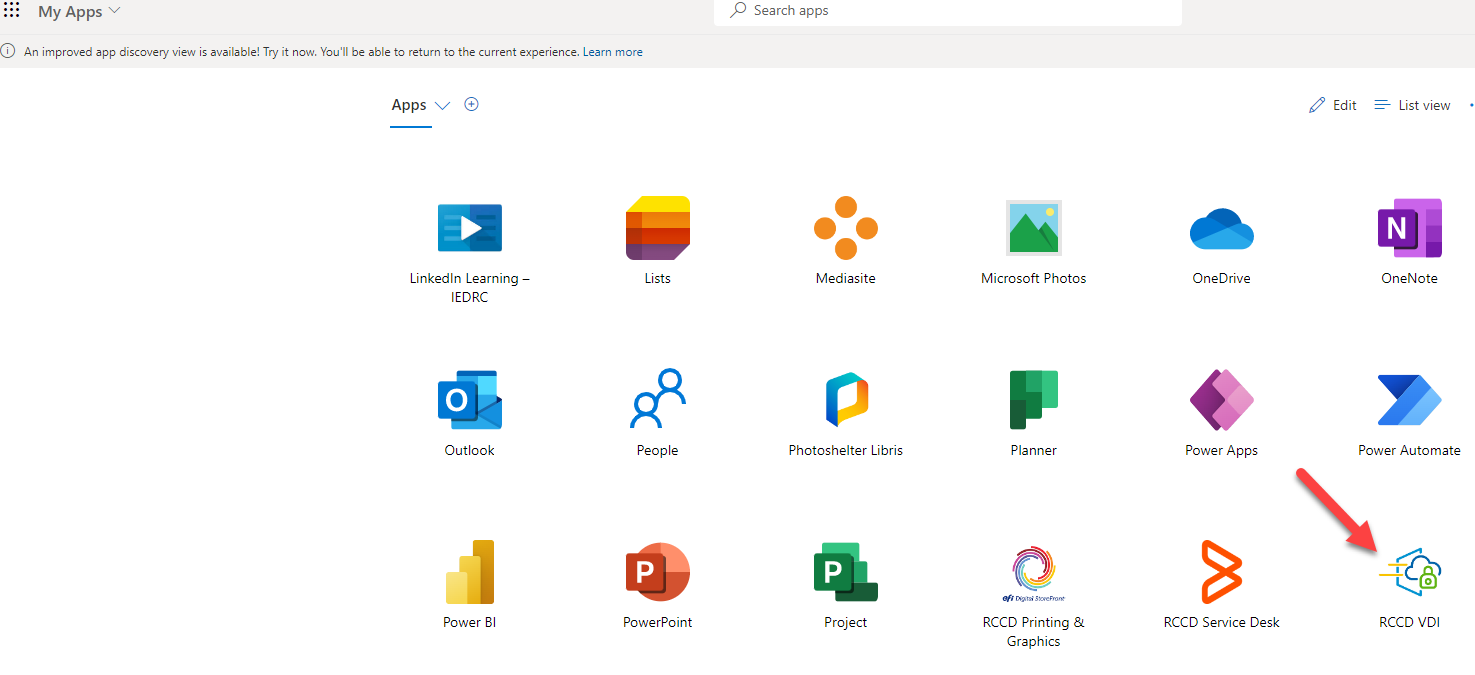Viewport: 1475px width, 675px height.
Task: Open the OneNote app icon
Action: tap(1409, 228)
